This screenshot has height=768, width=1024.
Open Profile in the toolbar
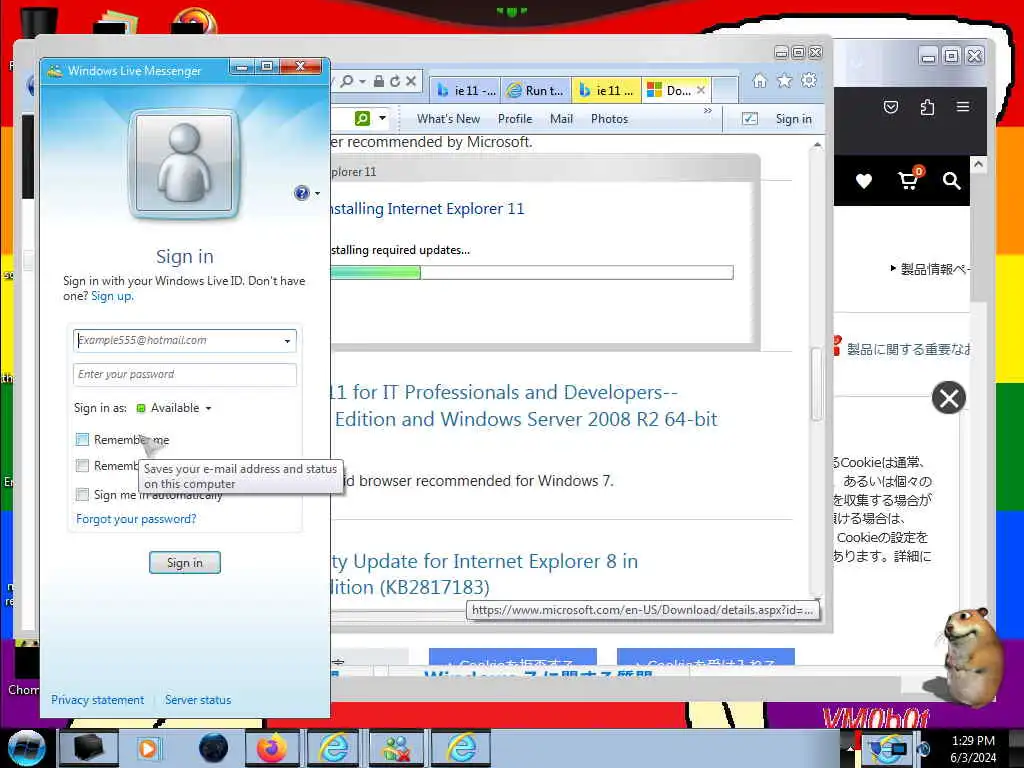pos(515,119)
